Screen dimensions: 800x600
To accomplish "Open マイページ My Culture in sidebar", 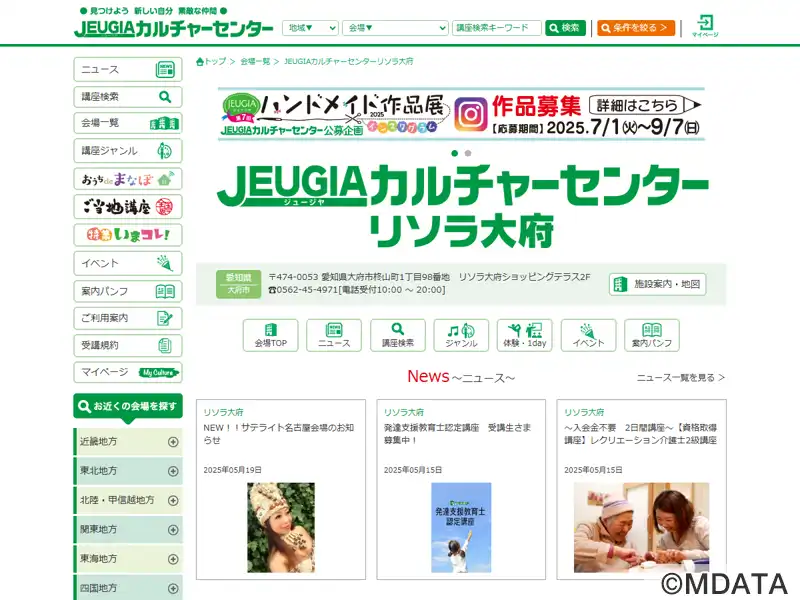I will 128,372.
